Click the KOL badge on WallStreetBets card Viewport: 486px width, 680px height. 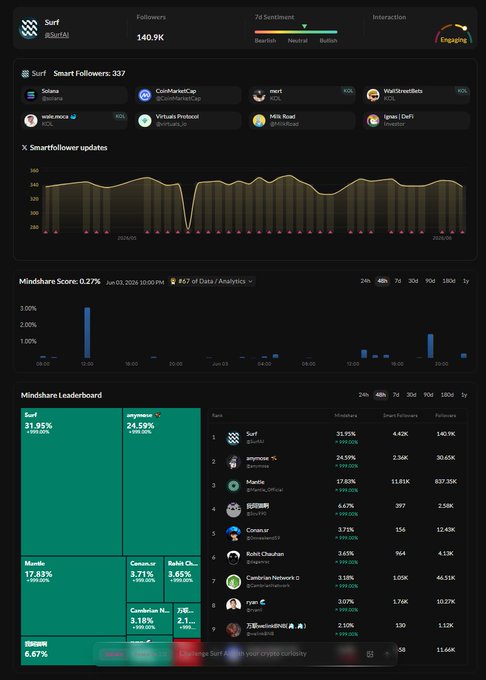[462, 91]
